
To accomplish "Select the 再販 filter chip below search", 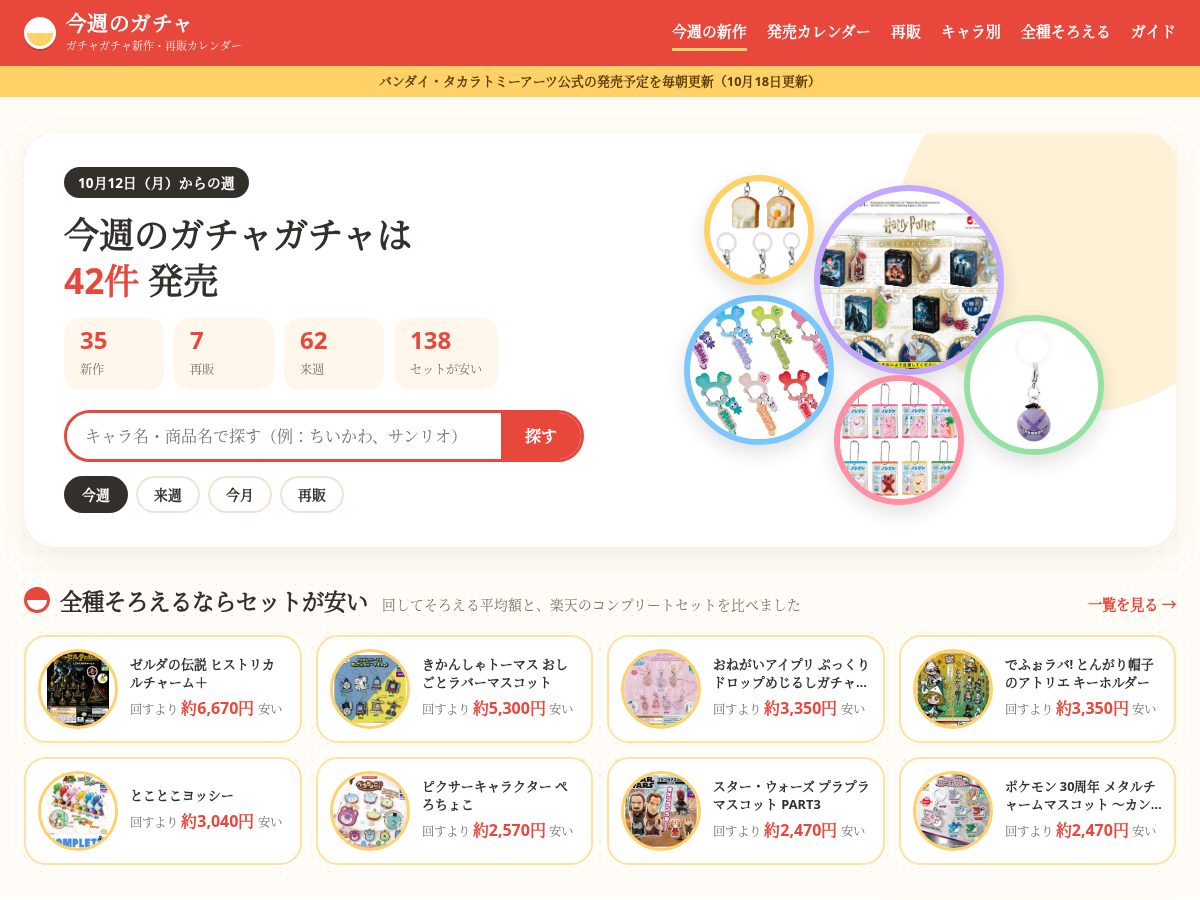I will tap(312, 495).
